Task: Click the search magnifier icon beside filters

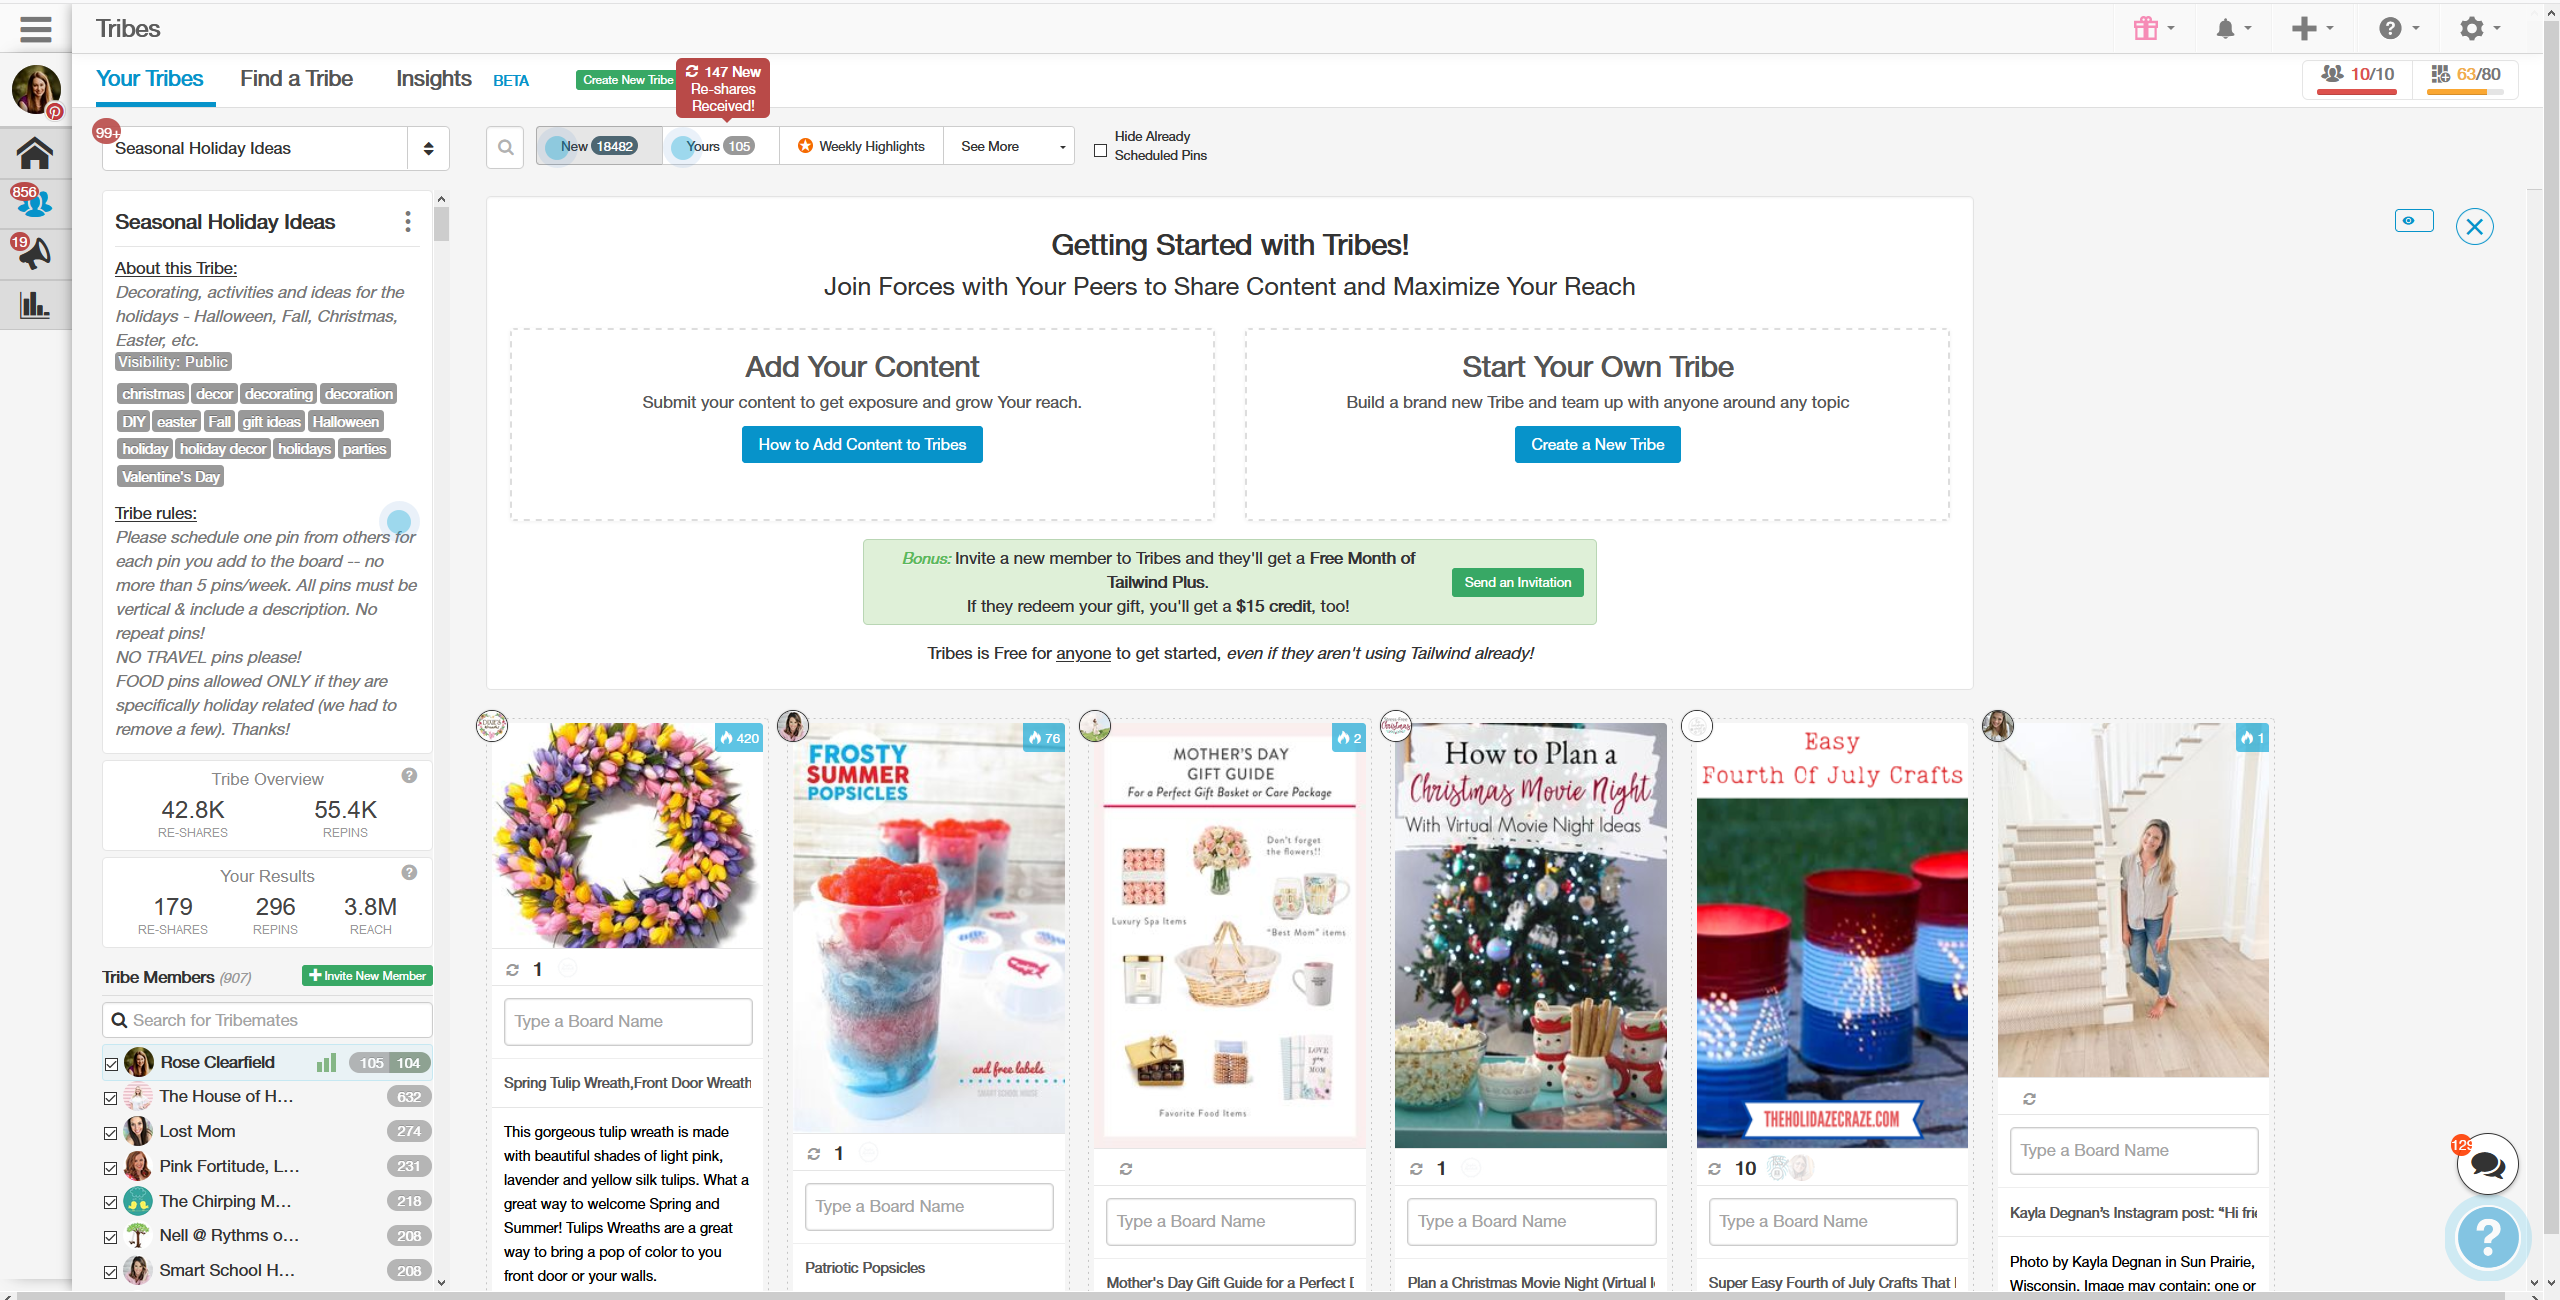Action: (506, 147)
